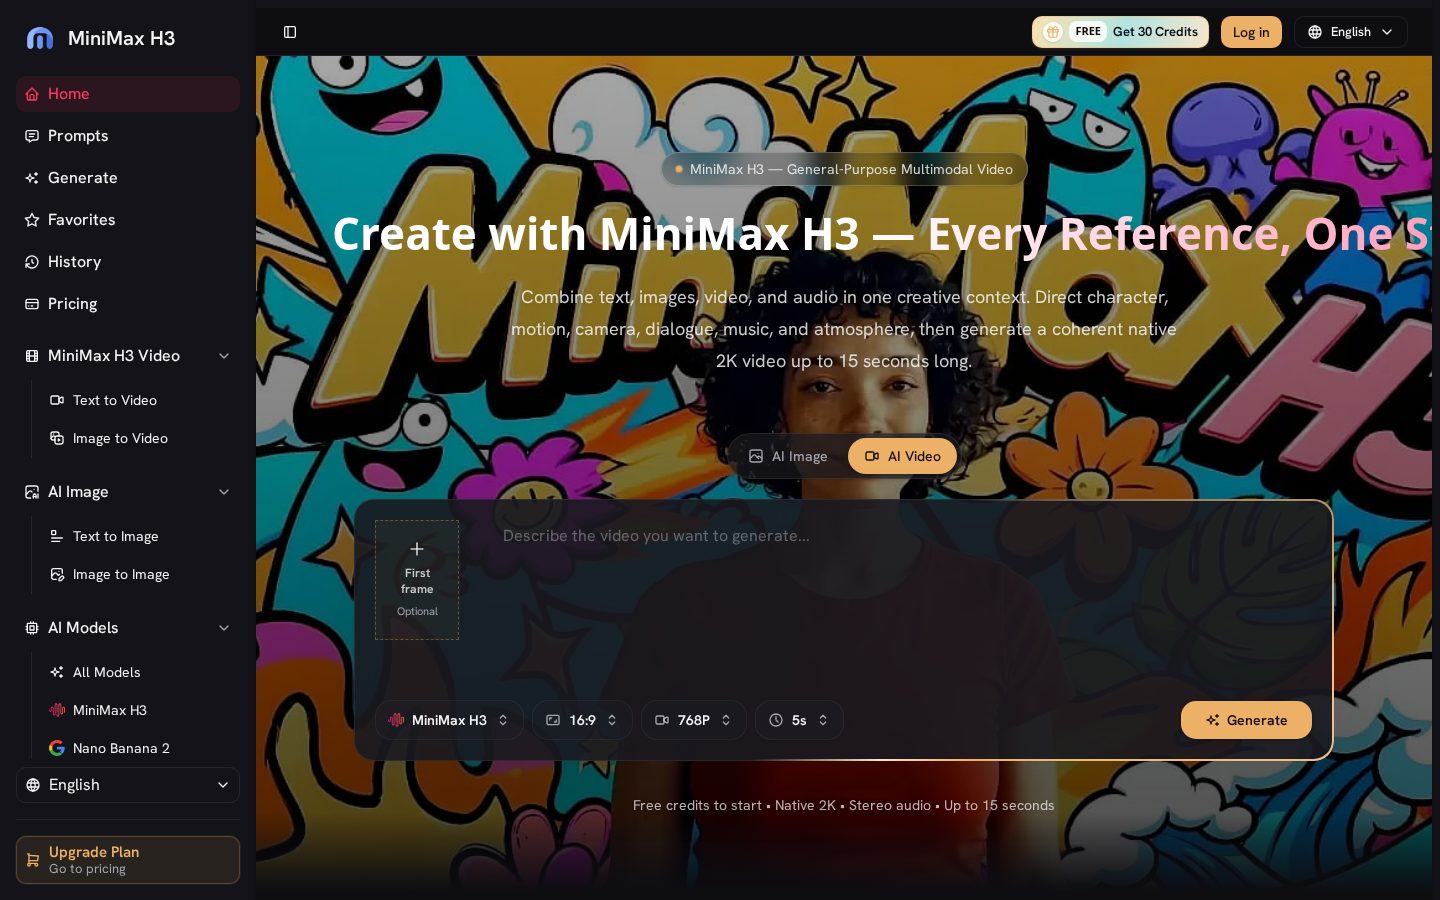The image size is (1440, 900).
Task: Click the video description text field
Action: pos(905,600)
